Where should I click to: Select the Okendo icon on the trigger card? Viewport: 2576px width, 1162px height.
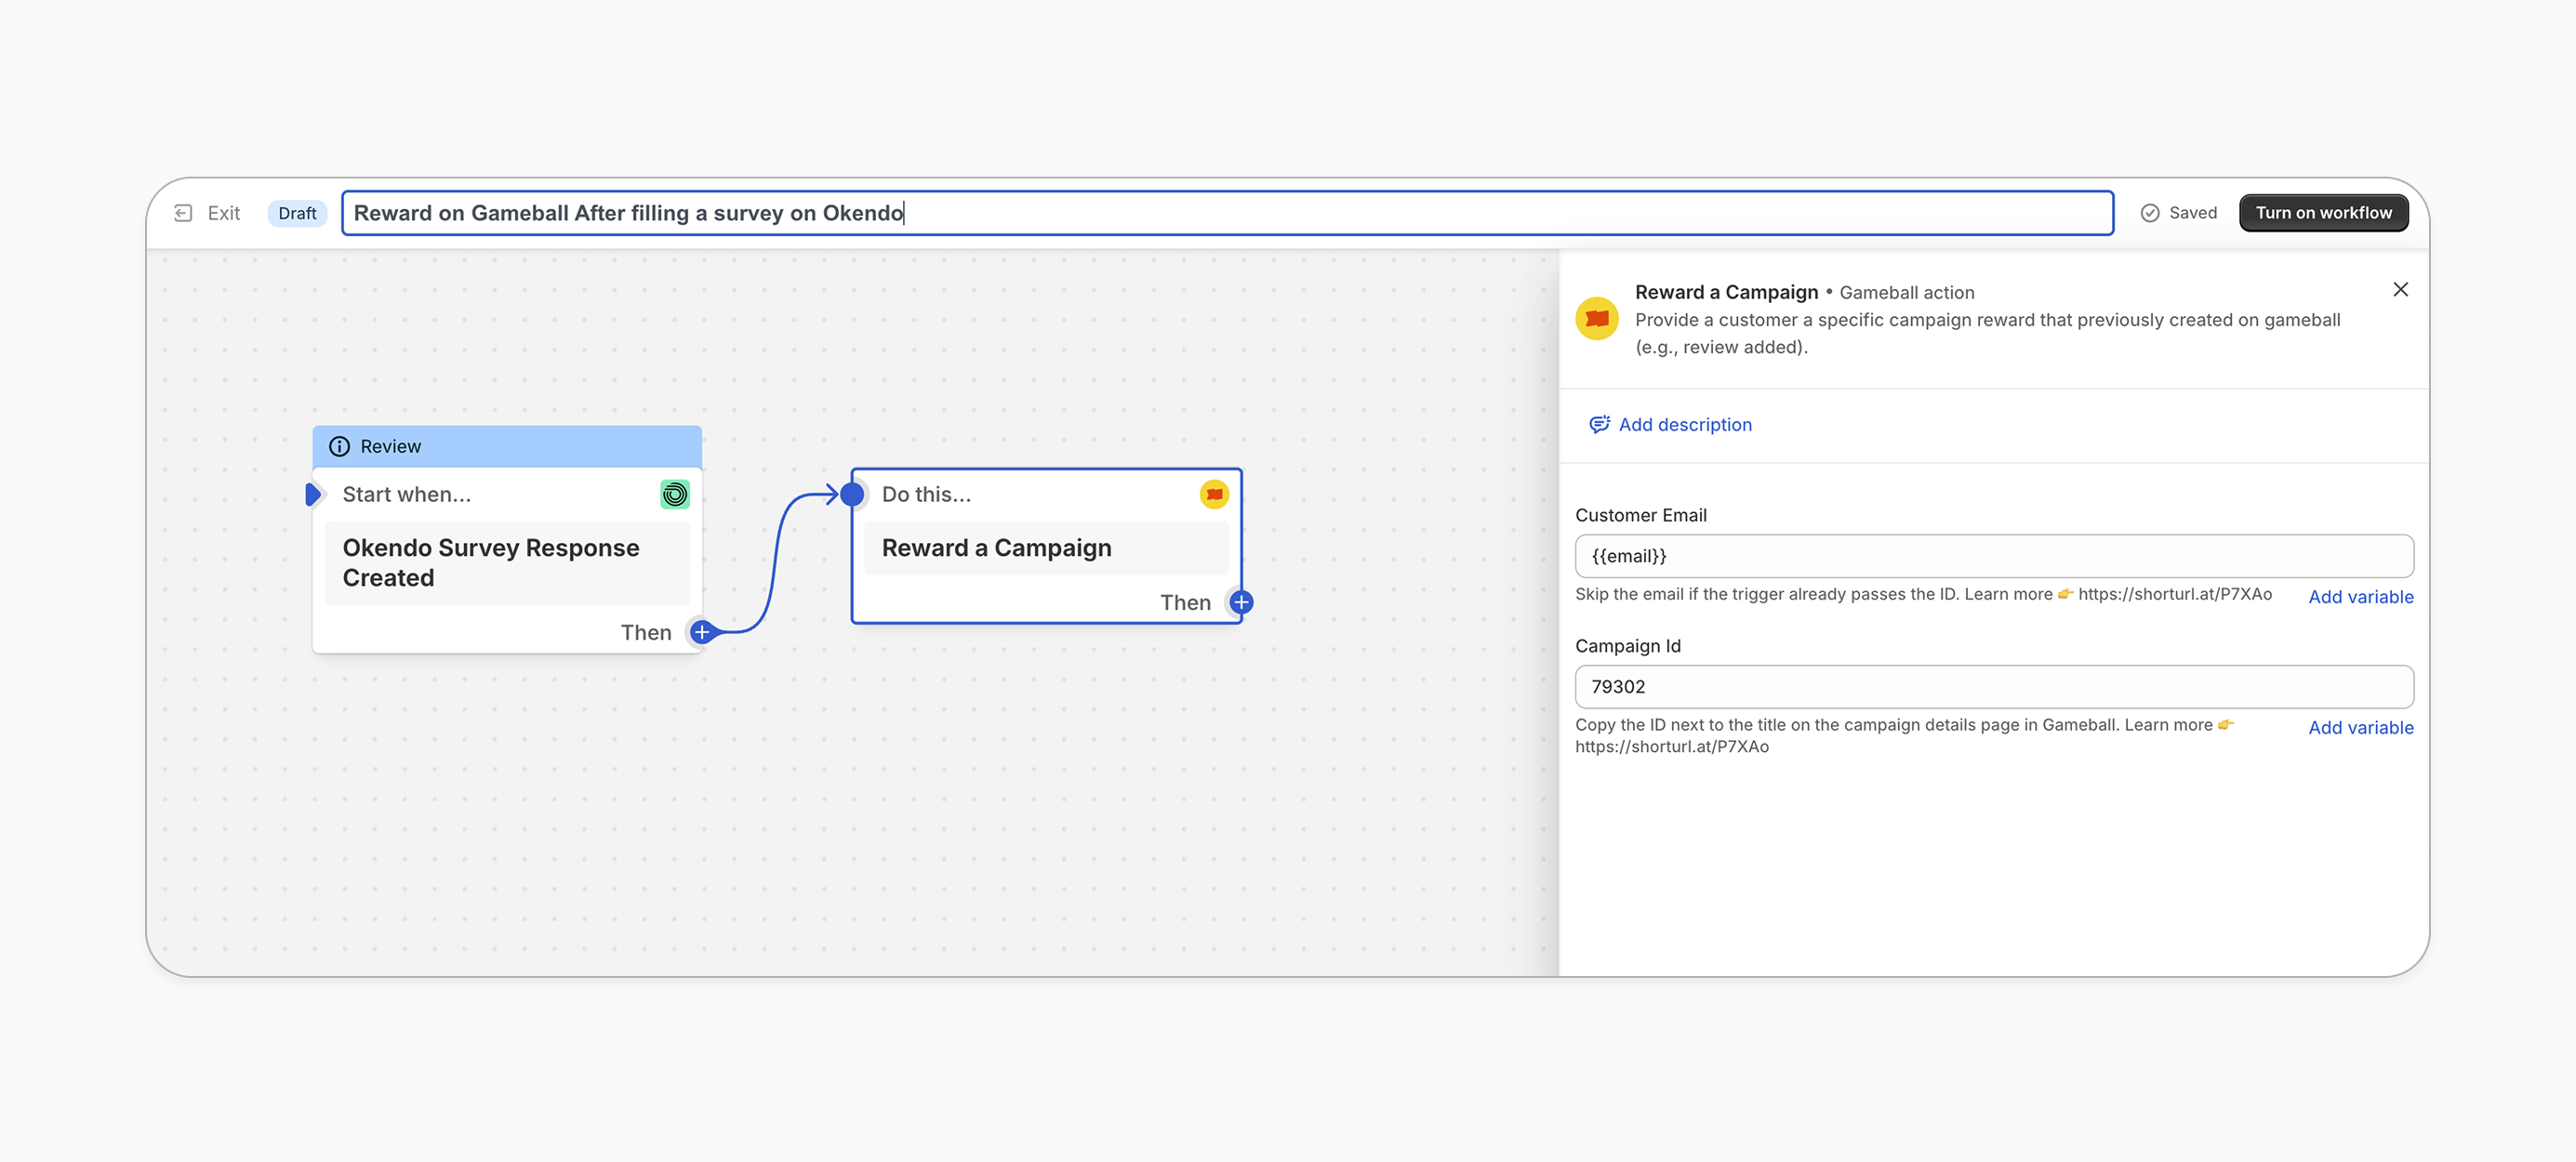point(675,494)
